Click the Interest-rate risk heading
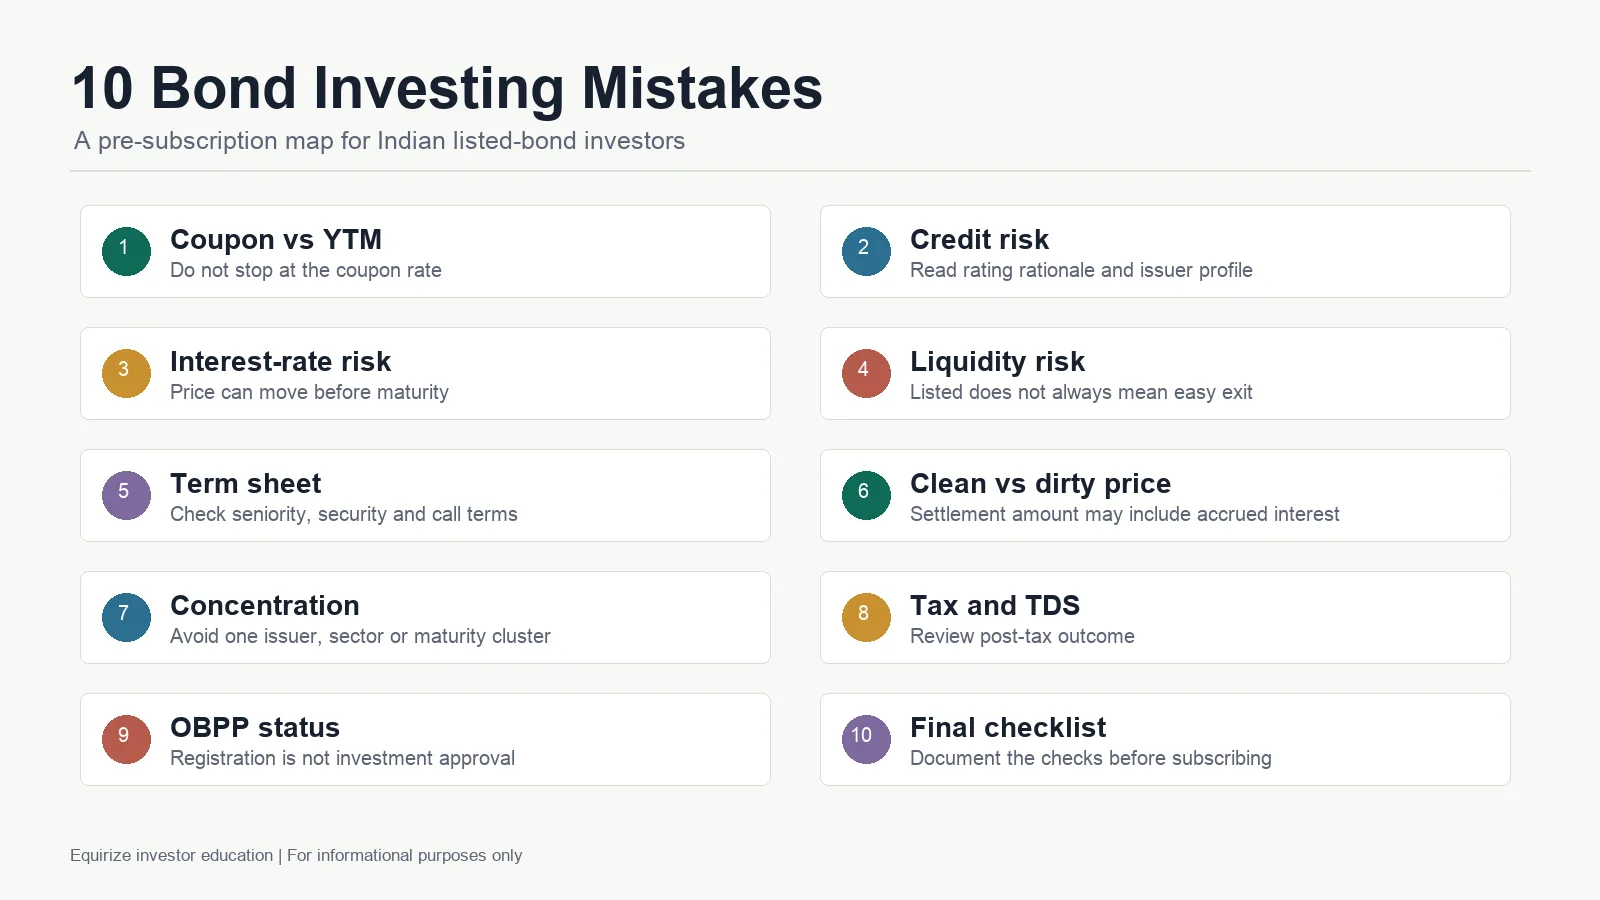The height and width of the screenshot is (900, 1600). pos(280,362)
